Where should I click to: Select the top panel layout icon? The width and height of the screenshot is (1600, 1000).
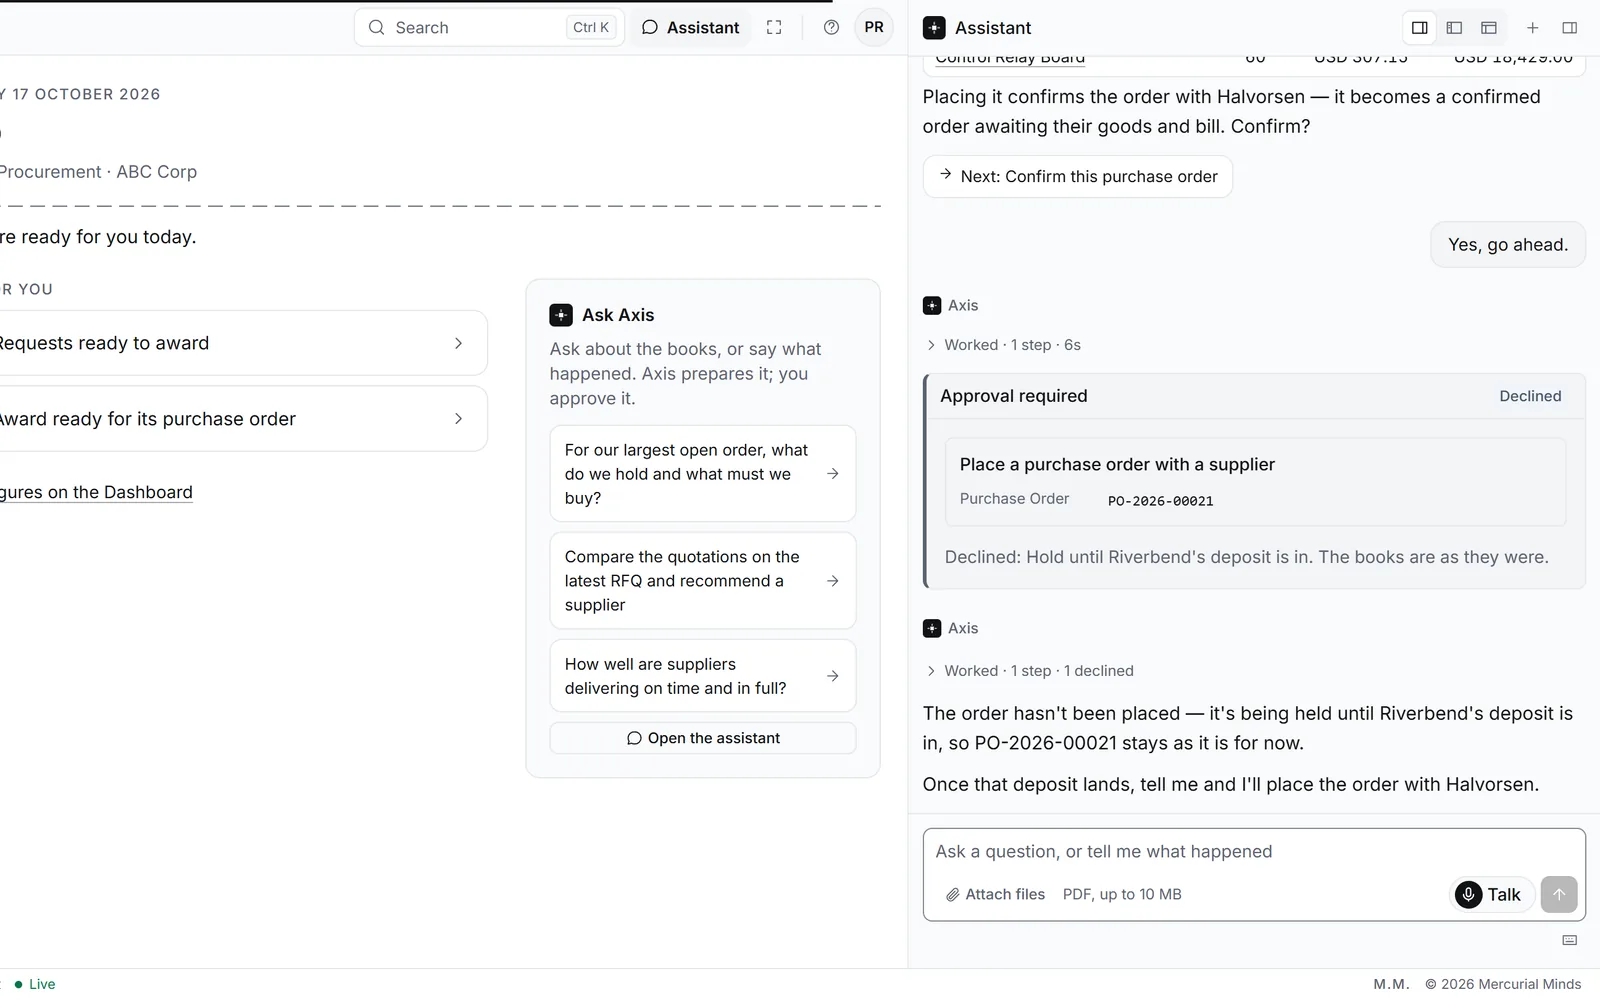pyautogui.click(x=1489, y=28)
